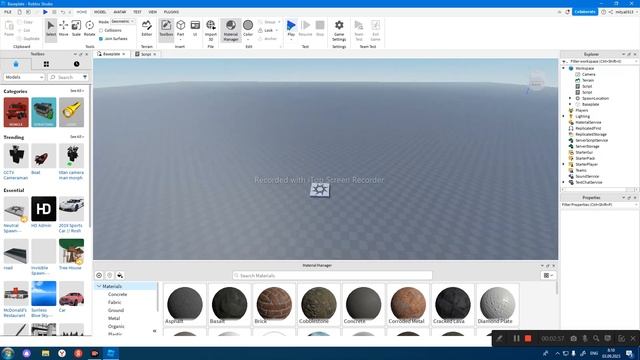Collapse the Materials tree in Material Manager

click(x=99, y=287)
